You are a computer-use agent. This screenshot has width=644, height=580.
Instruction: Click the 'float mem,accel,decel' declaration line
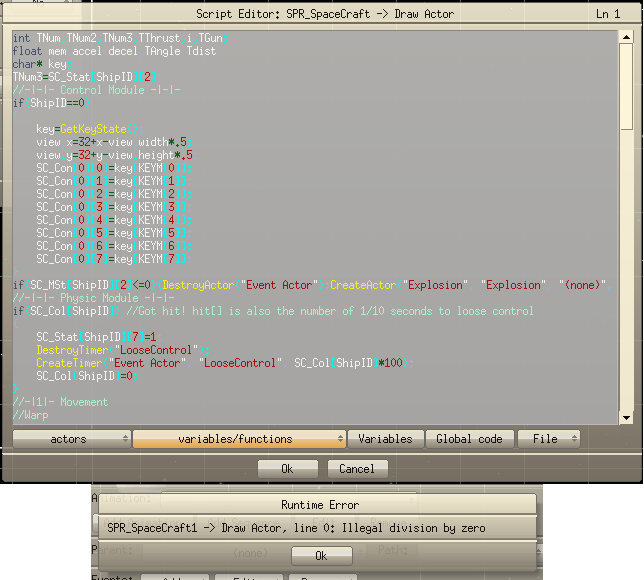click(x=117, y=51)
